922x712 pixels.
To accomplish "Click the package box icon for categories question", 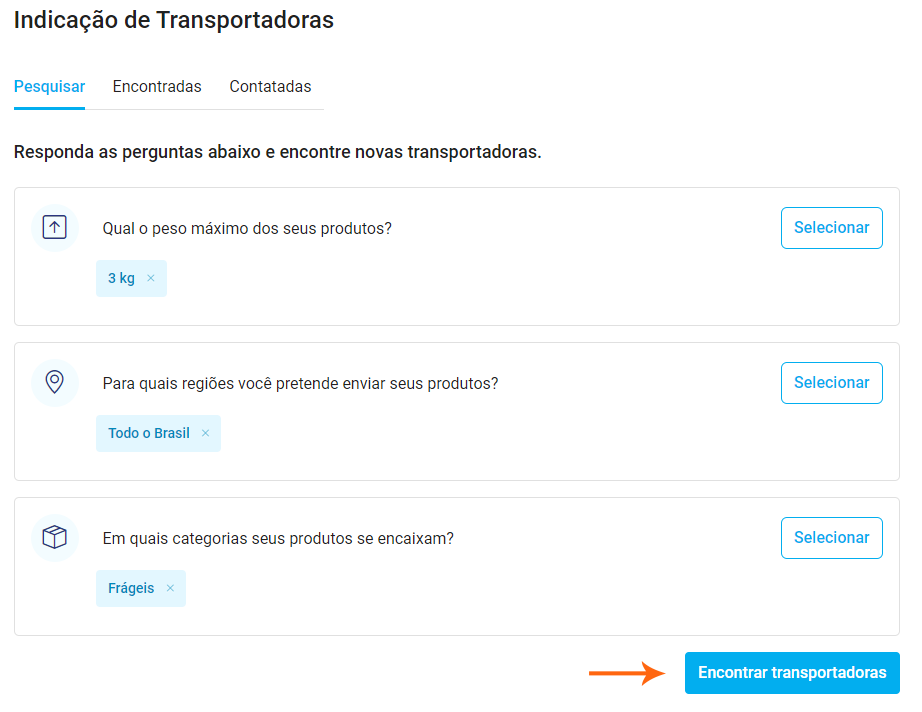I will pyautogui.click(x=55, y=537).
